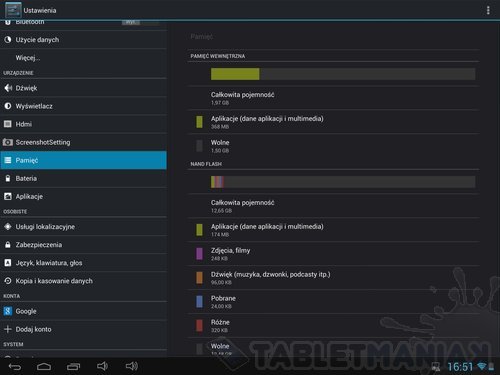Tap the Google account icon

pyautogui.click(x=8, y=311)
